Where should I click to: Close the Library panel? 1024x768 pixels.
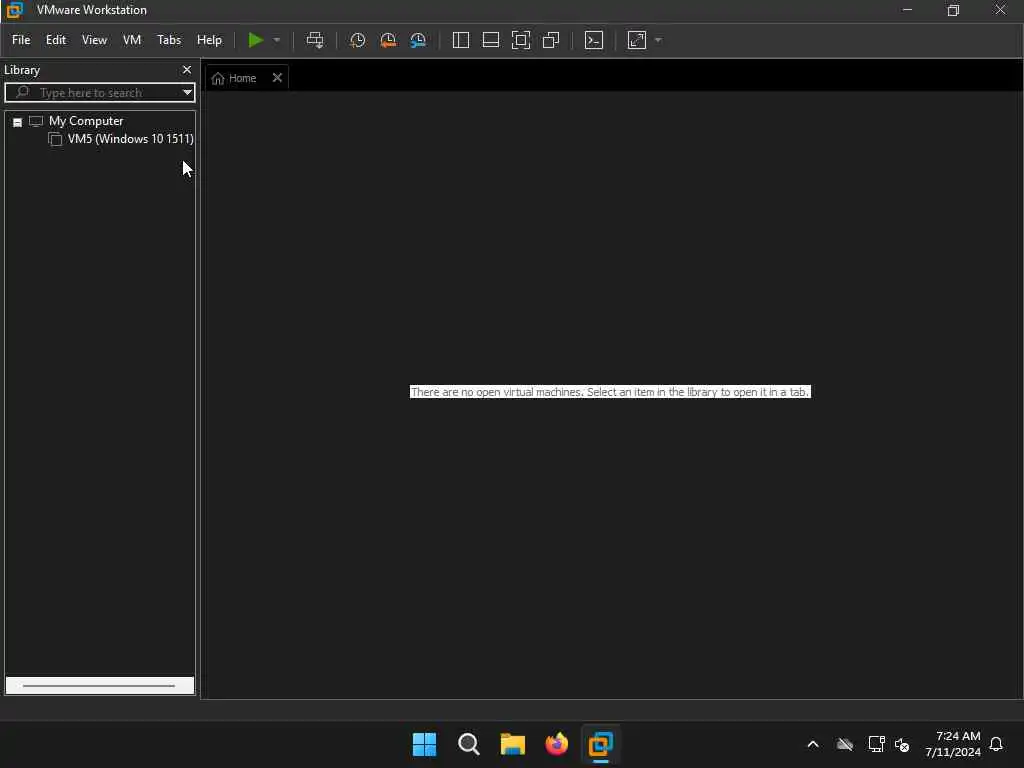tap(187, 69)
